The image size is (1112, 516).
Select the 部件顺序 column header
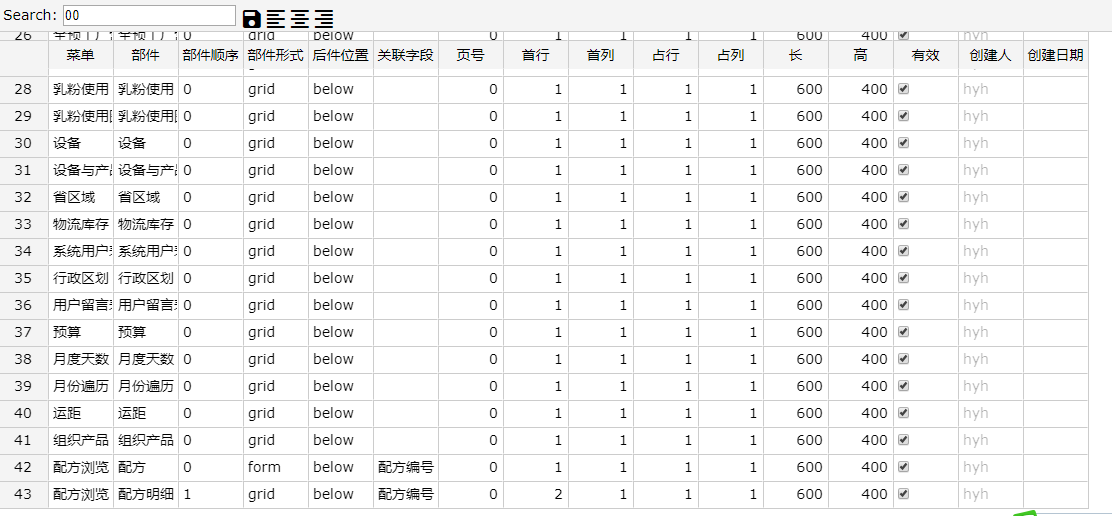[211, 55]
